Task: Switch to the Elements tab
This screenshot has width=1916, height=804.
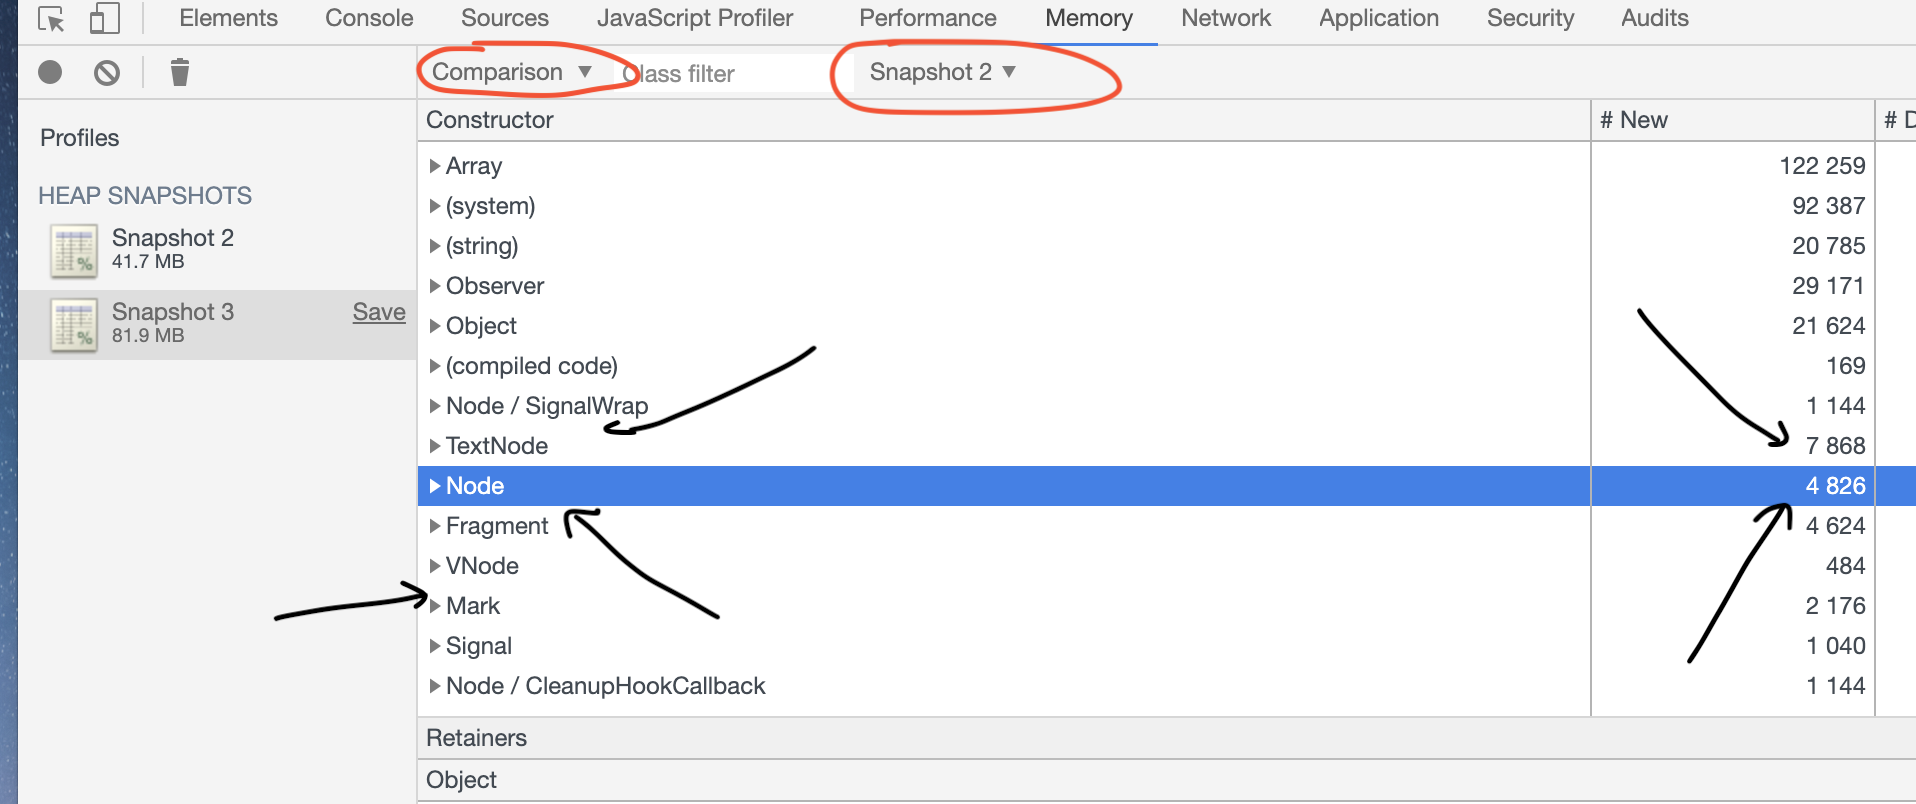Action: [228, 18]
